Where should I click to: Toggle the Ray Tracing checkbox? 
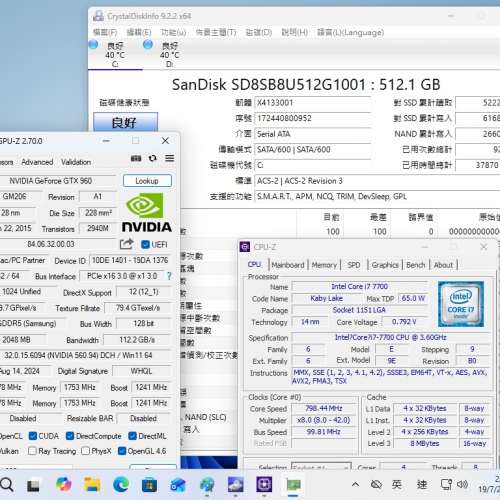click(x=32, y=451)
